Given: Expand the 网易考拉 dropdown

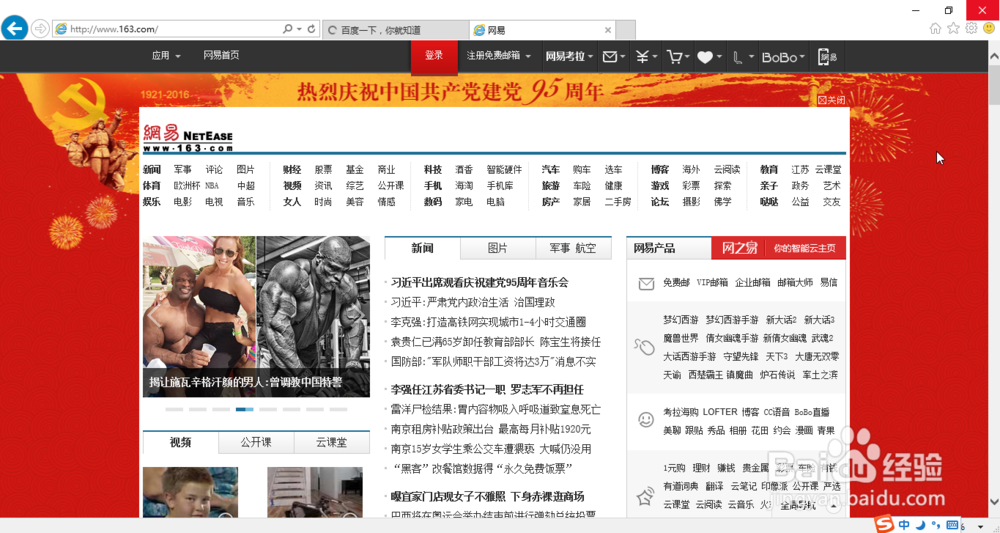Looking at the screenshot, I should tap(569, 56).
